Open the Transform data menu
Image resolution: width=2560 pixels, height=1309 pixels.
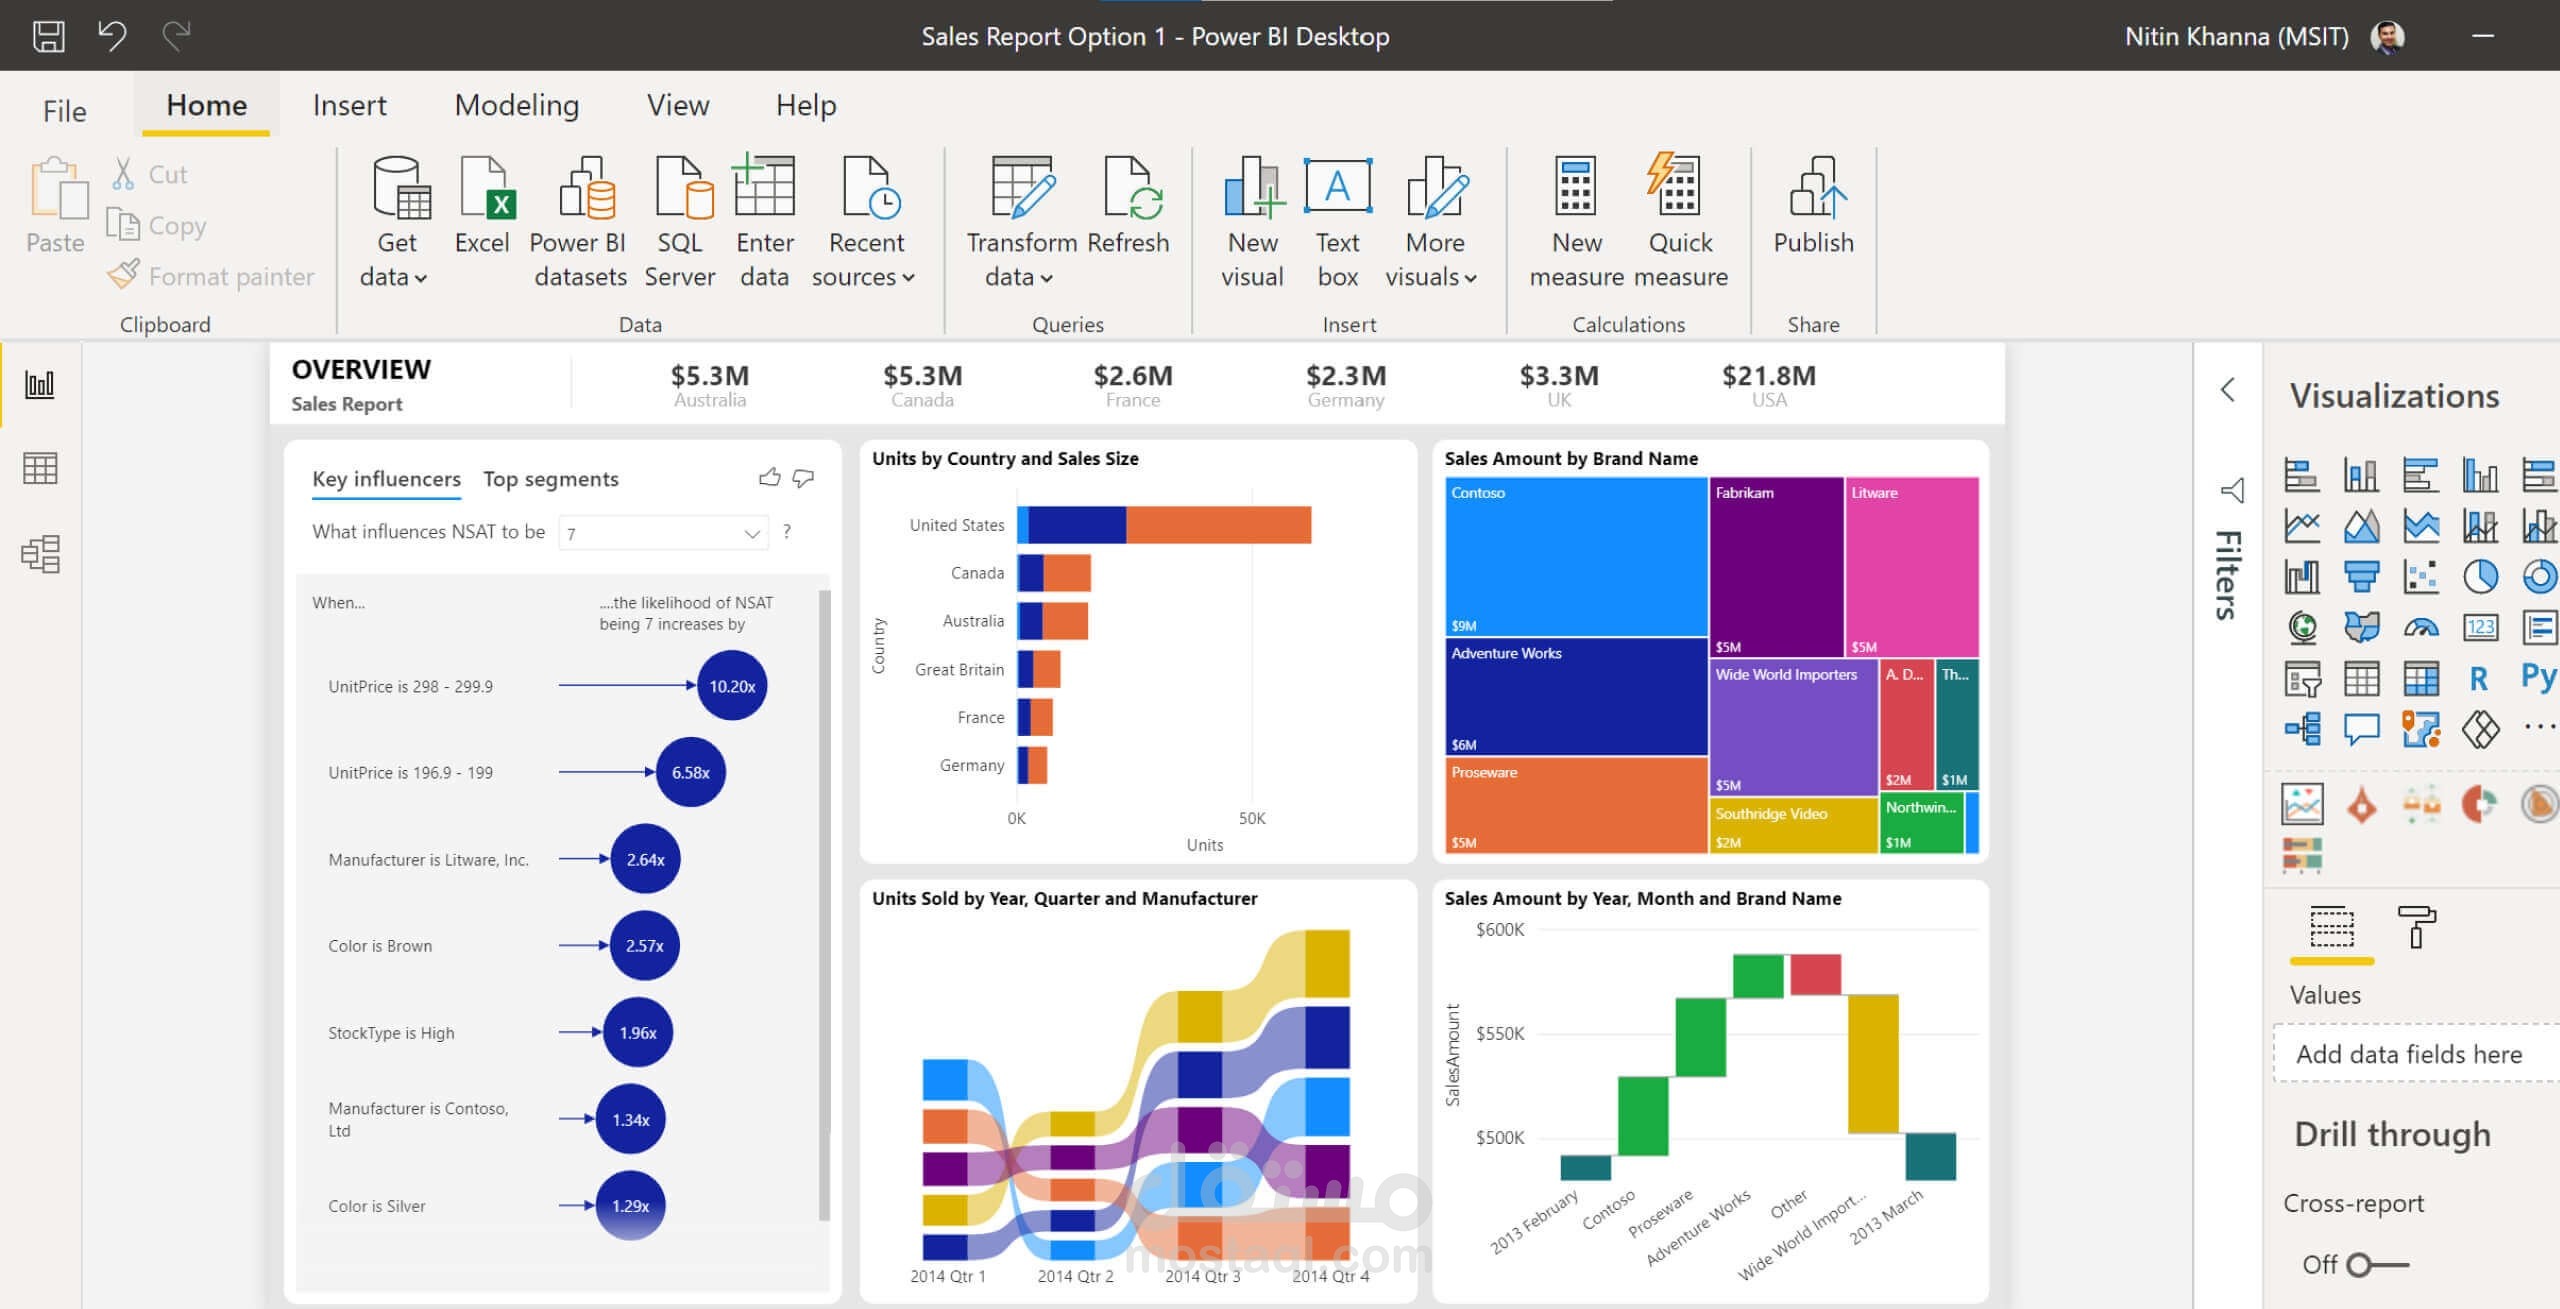[x=1020, y=221]
